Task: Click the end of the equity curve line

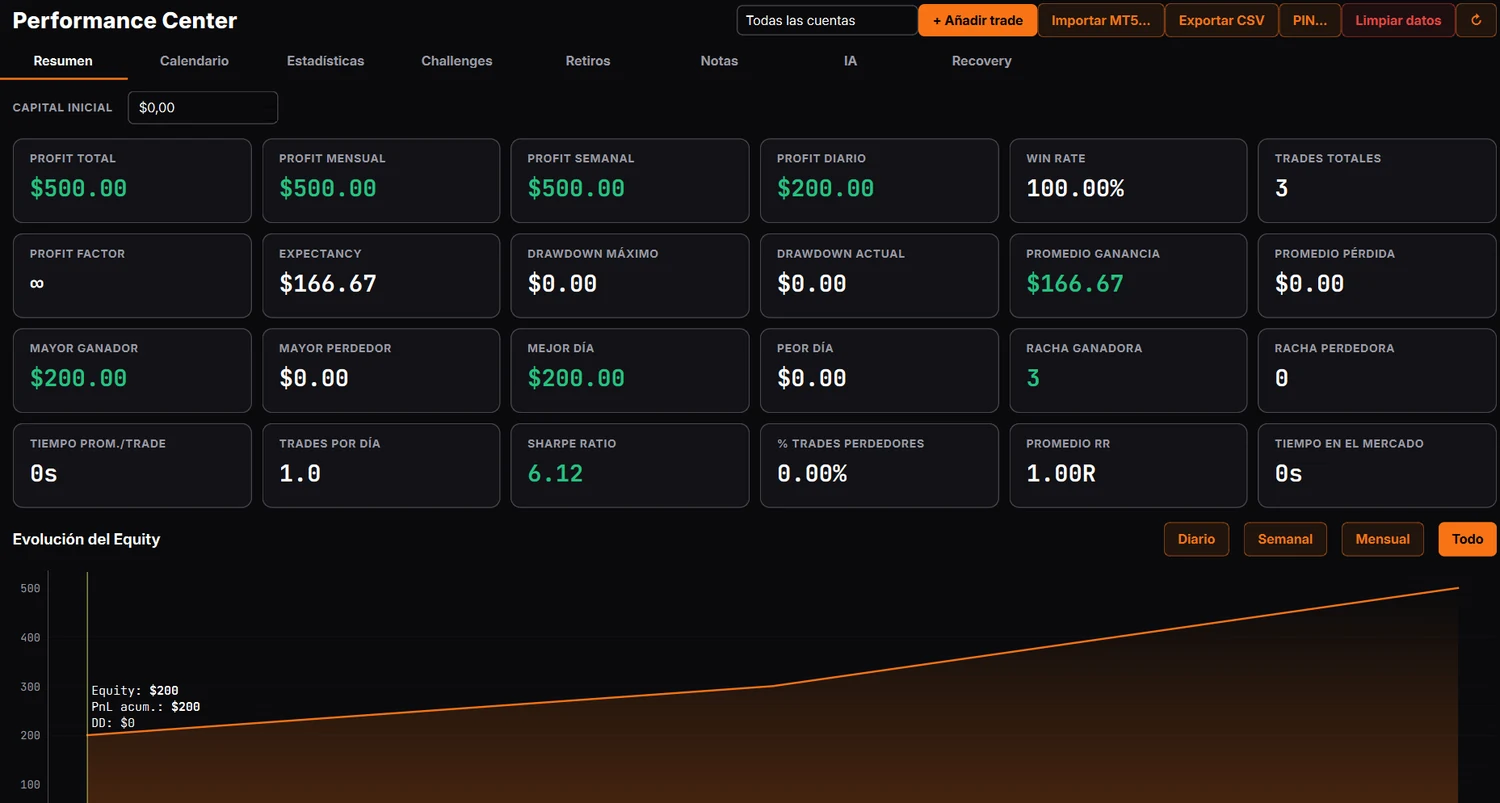Action: pyautogui.click(x=1458, y=588)
